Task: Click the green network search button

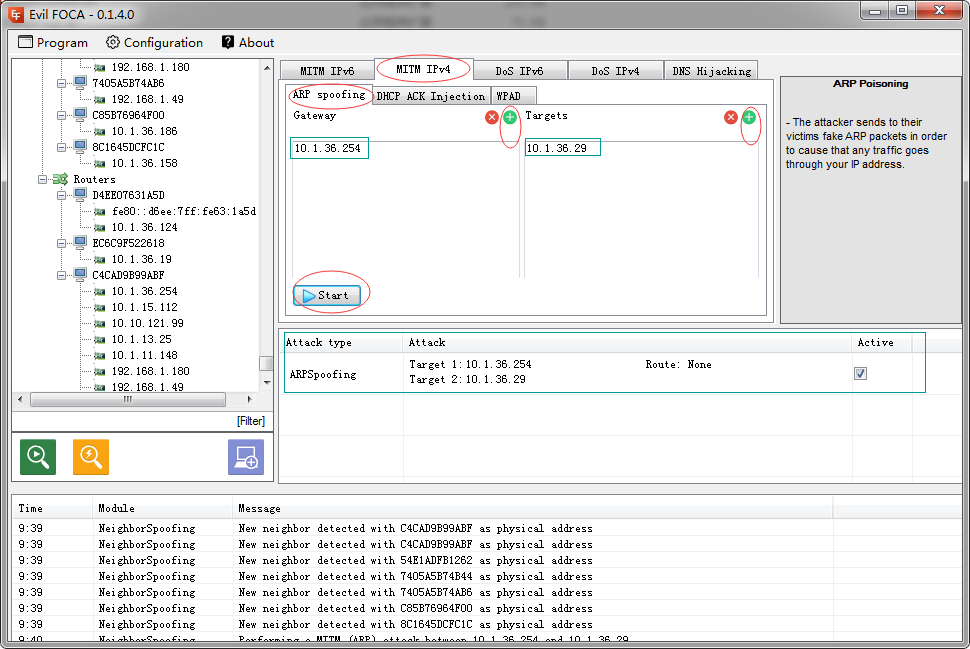Action: click(x=38, y=457)
